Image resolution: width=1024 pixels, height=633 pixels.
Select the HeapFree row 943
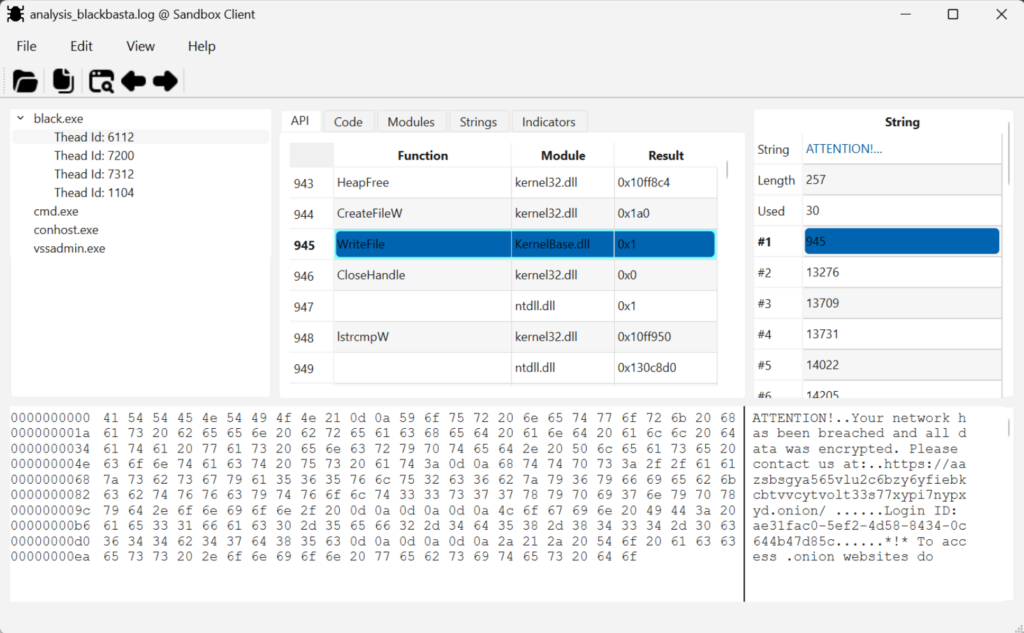tap(504, 183)
